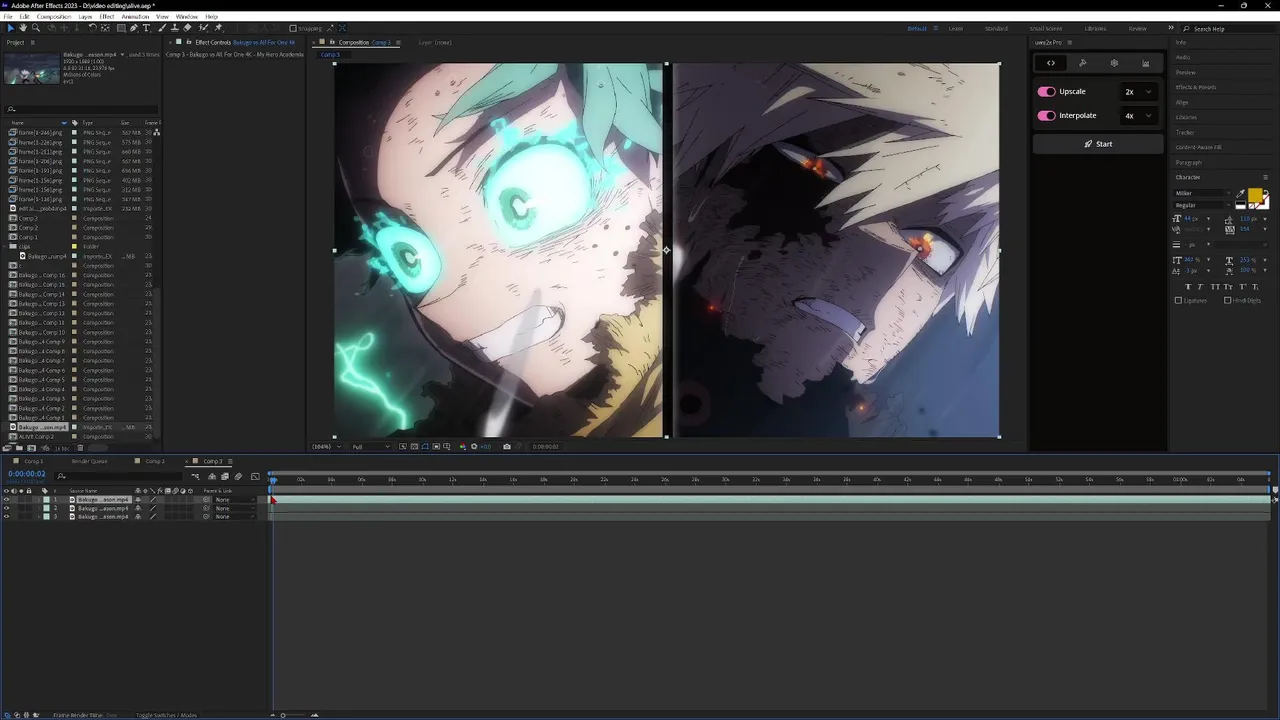The height and width of the screenshot is (720, 1280).
Task: Open the Regular font style dropdown
Action: pyautogui.click(x=1203, y=205)
